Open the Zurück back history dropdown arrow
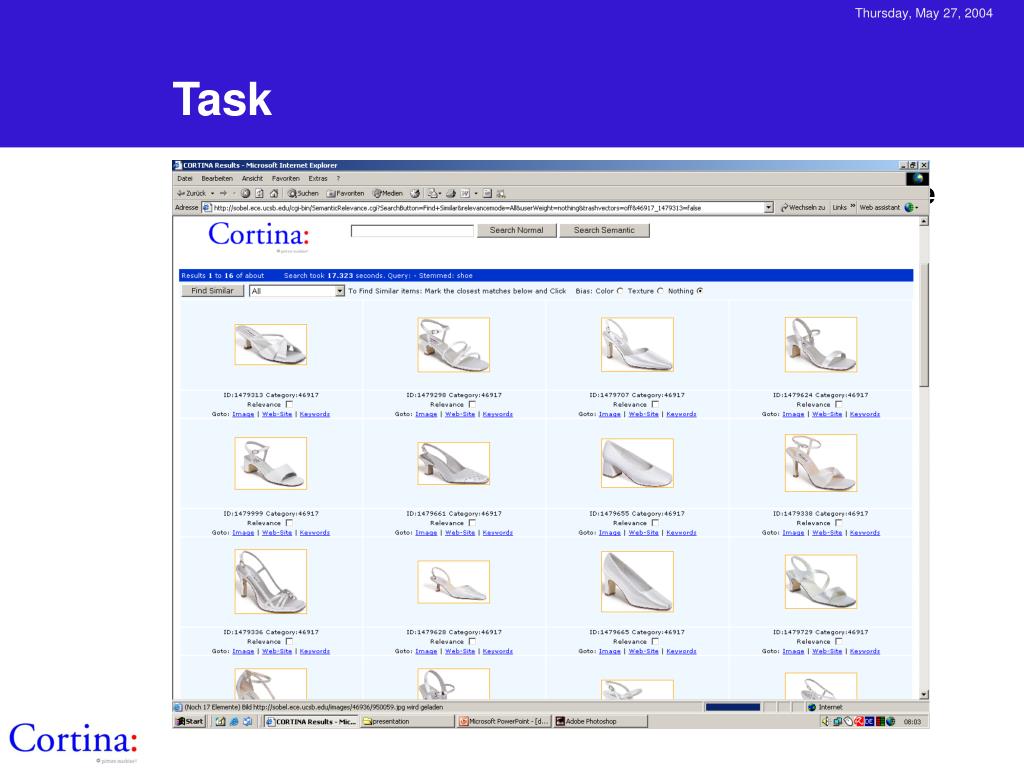This screenshot has width=1024, height=768. coord(212,193)
